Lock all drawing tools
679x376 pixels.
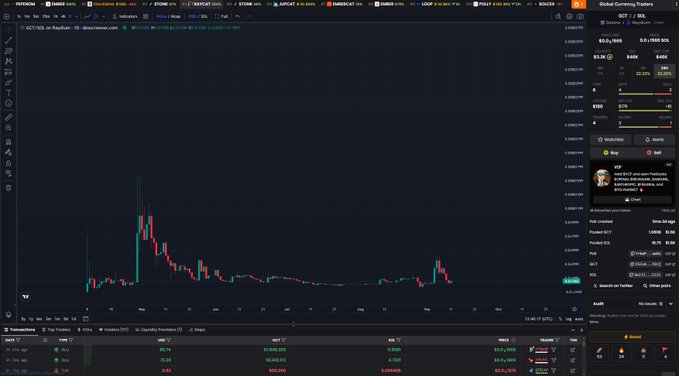pos(8,163)
